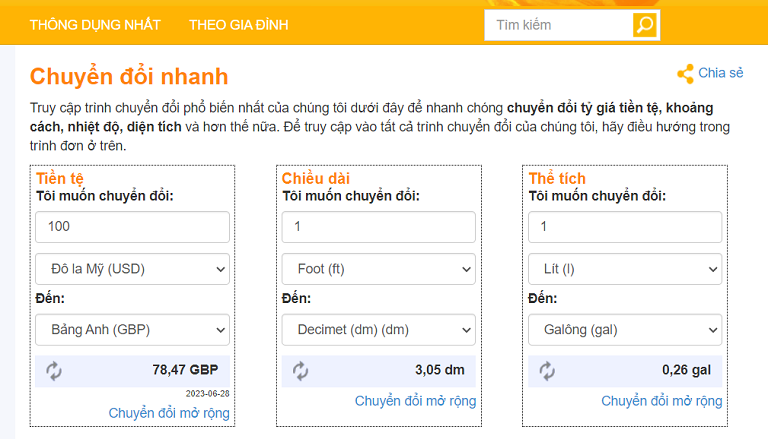Click the Thể tích amount input field
Screen dimensions: 768x439
(625, 227)
